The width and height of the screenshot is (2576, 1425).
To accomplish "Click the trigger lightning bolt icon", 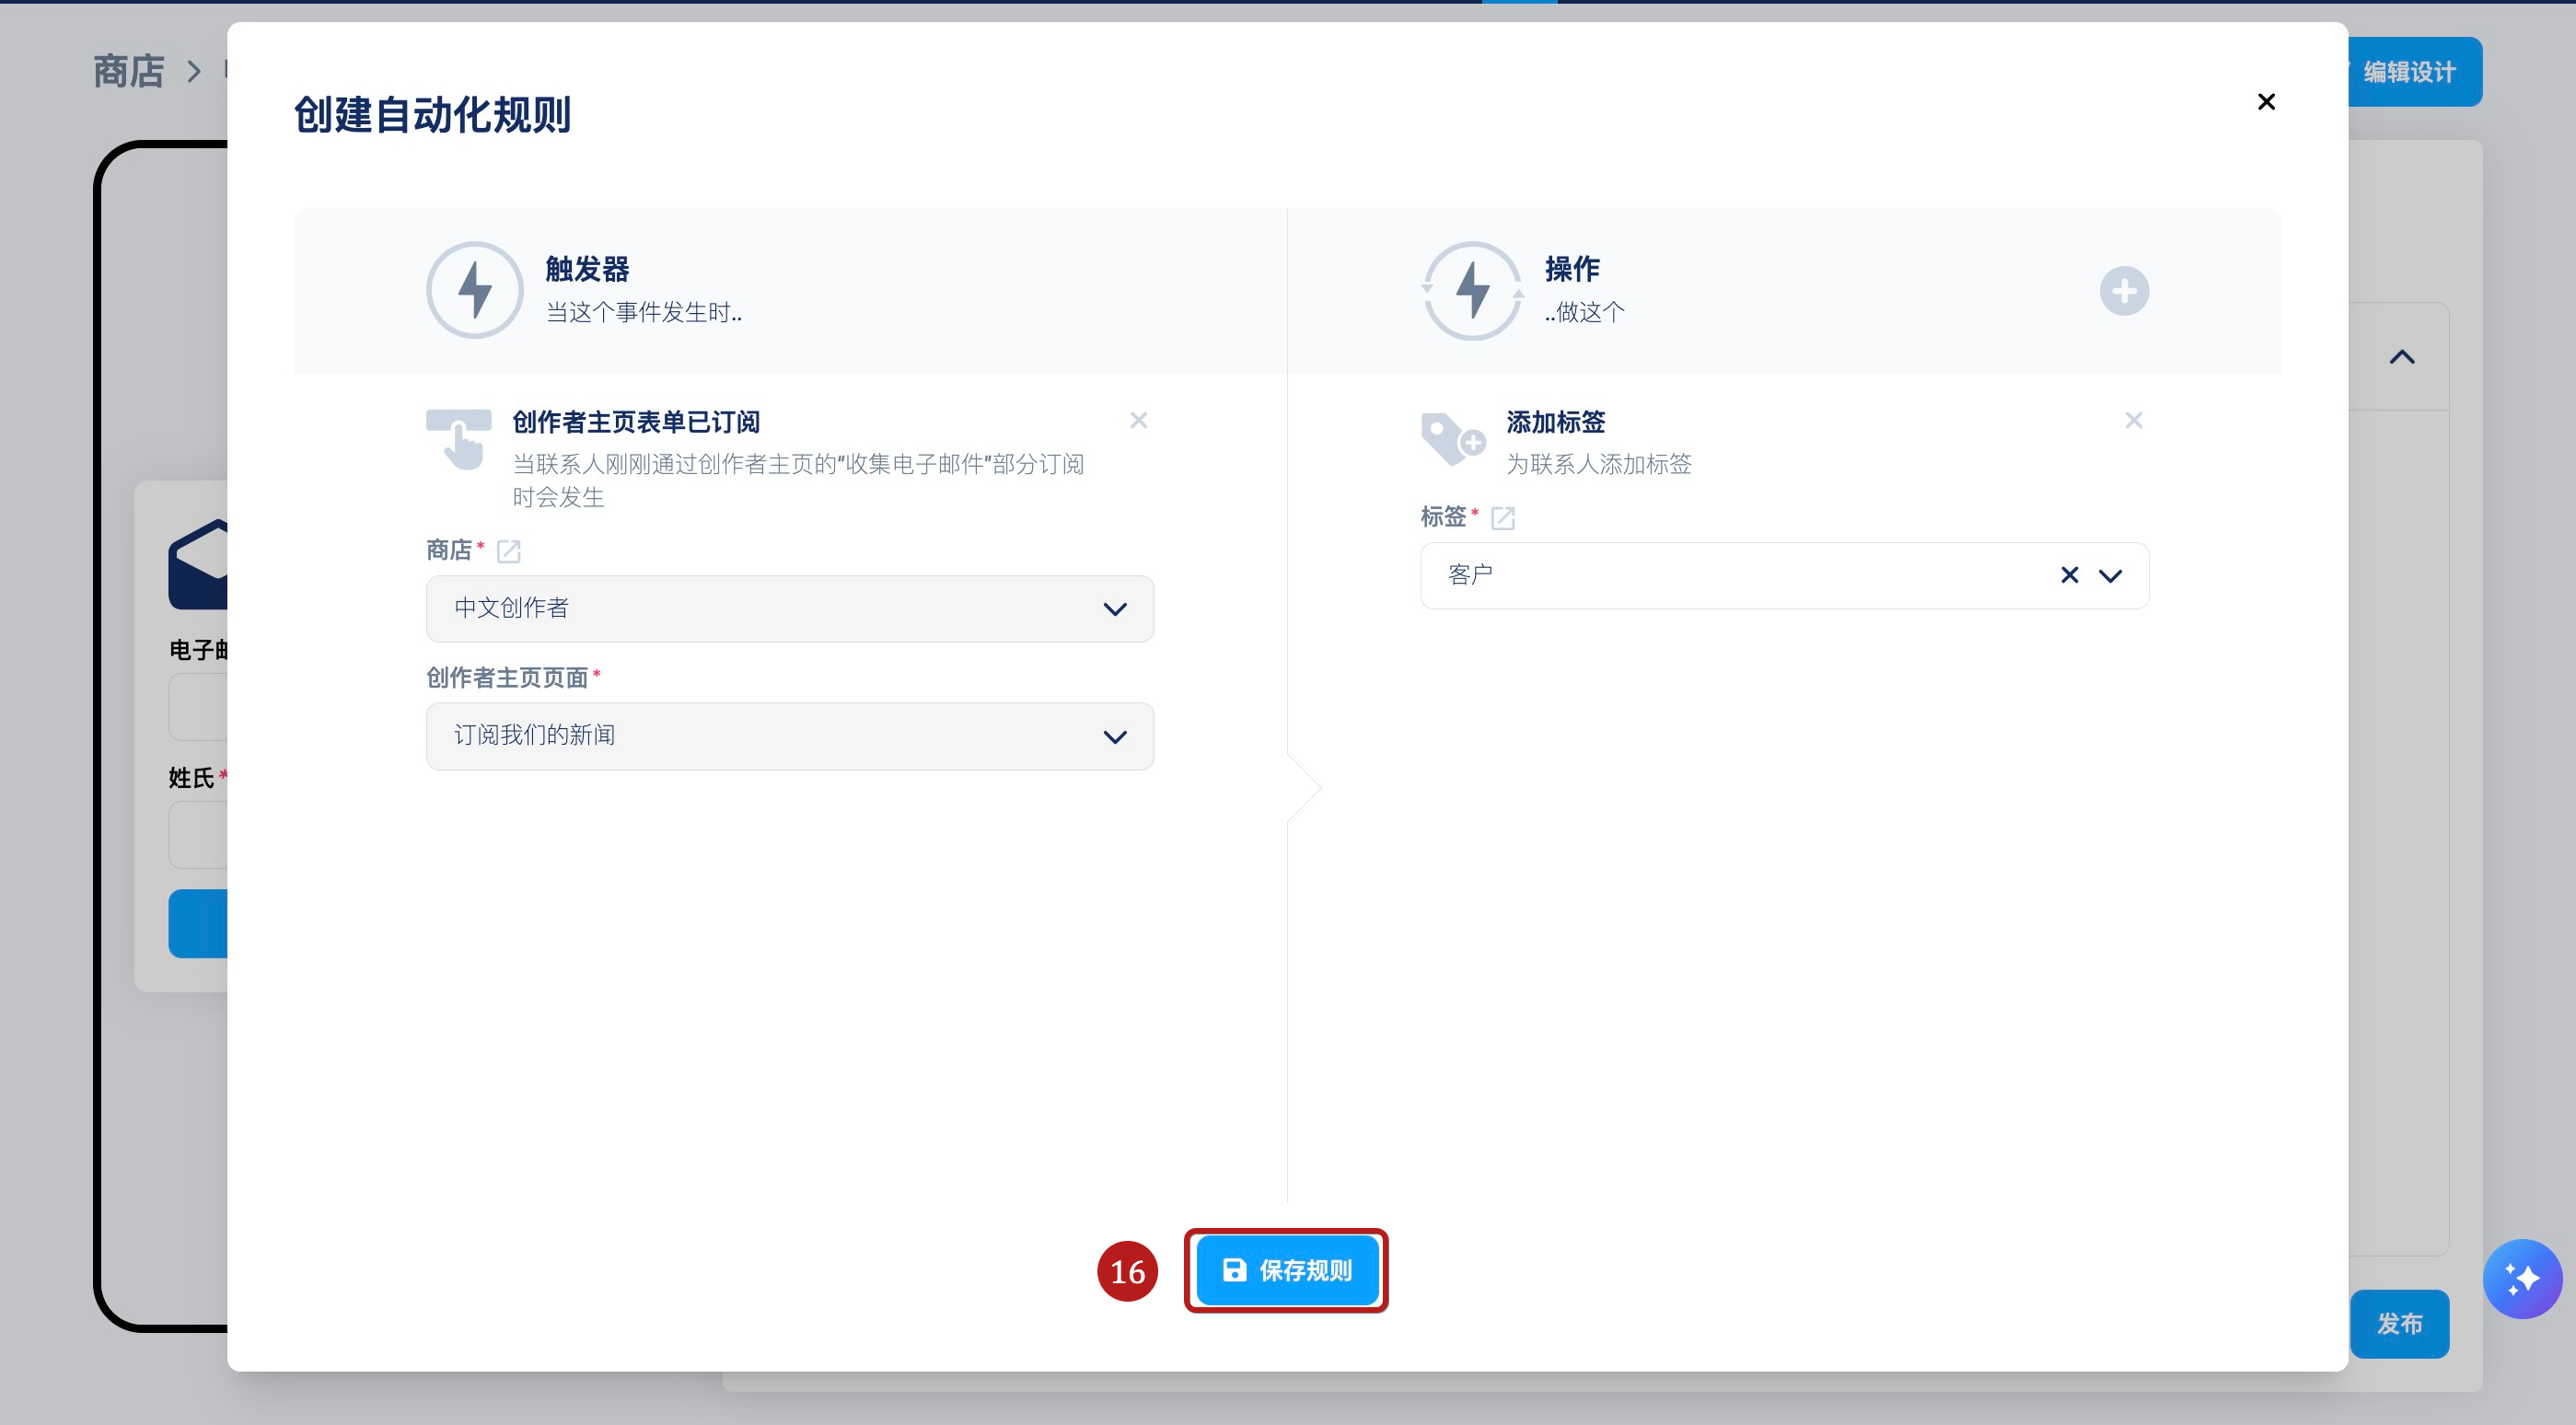I will click(474, 290).
